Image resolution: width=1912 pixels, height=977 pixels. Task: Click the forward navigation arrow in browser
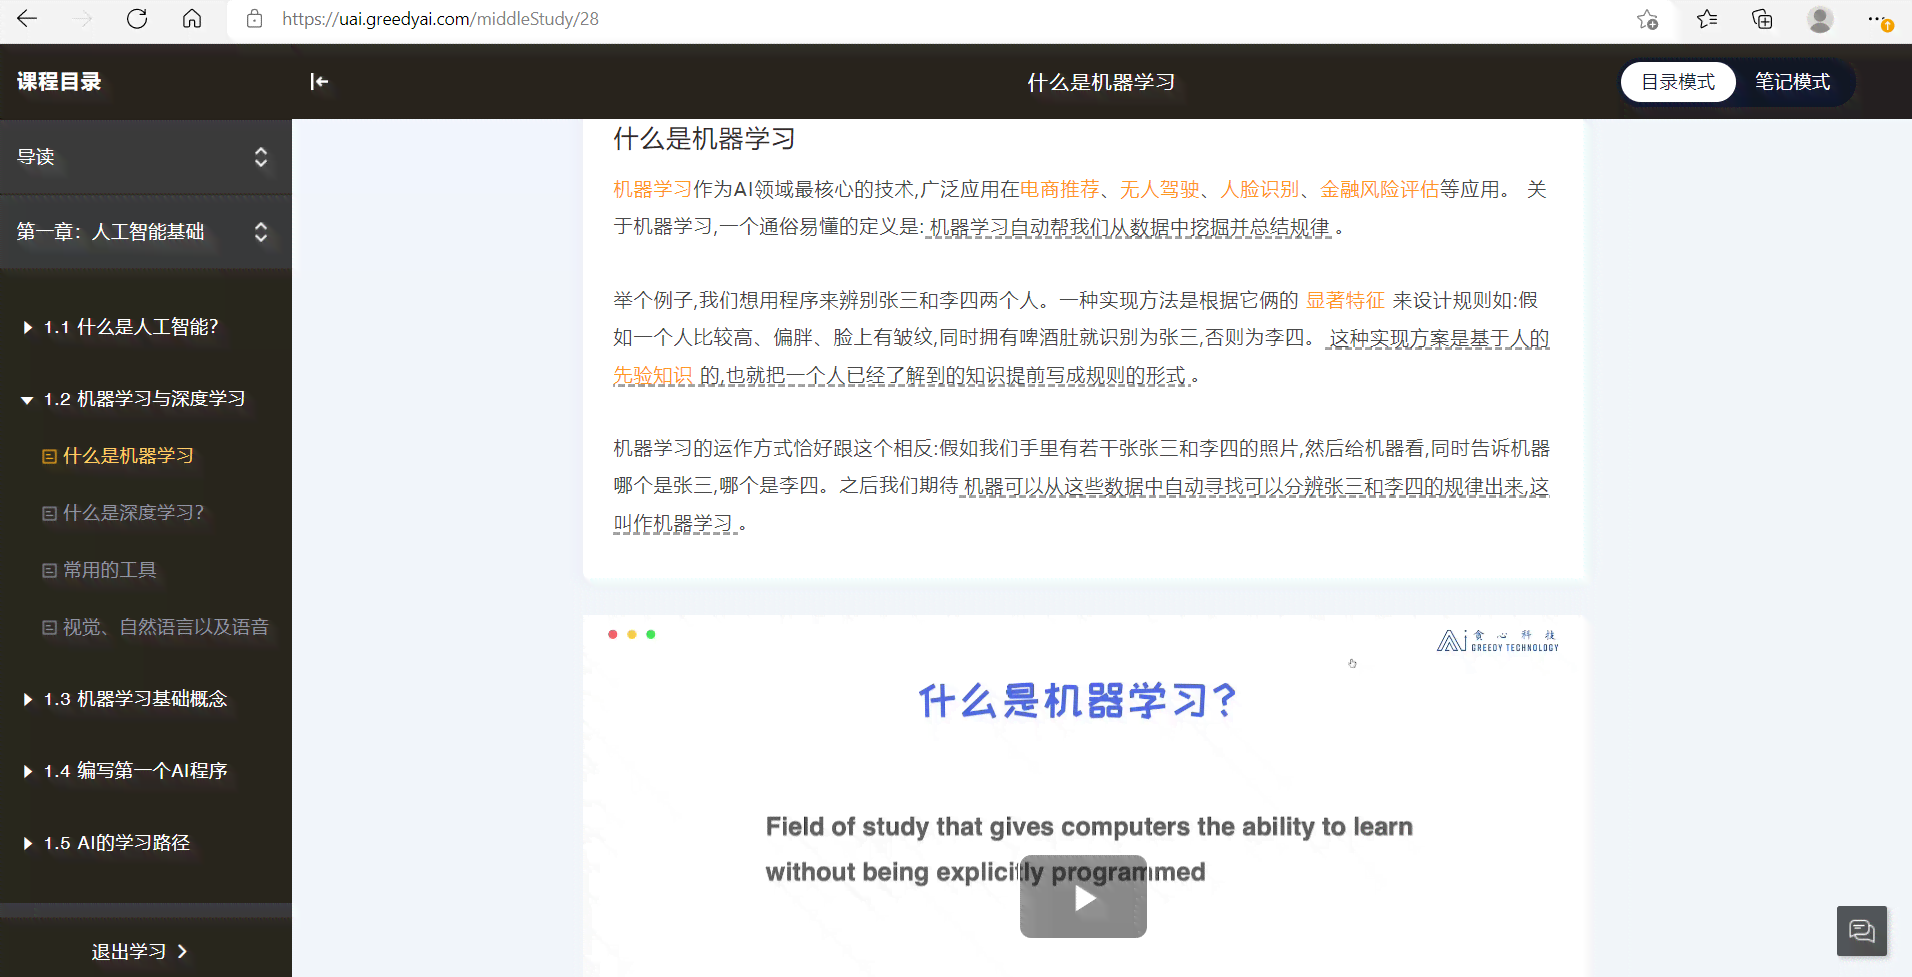pyautogui.click(x=82, y=19)
